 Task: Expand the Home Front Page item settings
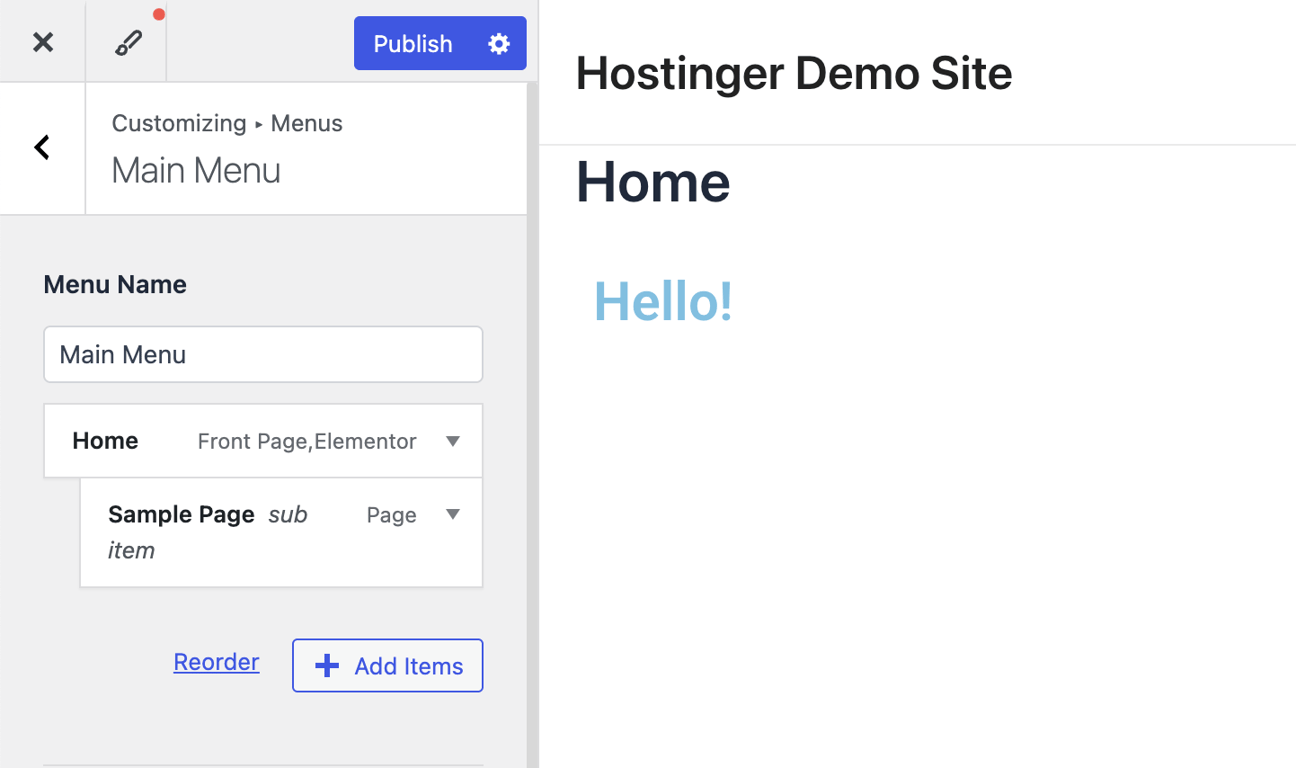pyautogui.click(x=453, y=441)
